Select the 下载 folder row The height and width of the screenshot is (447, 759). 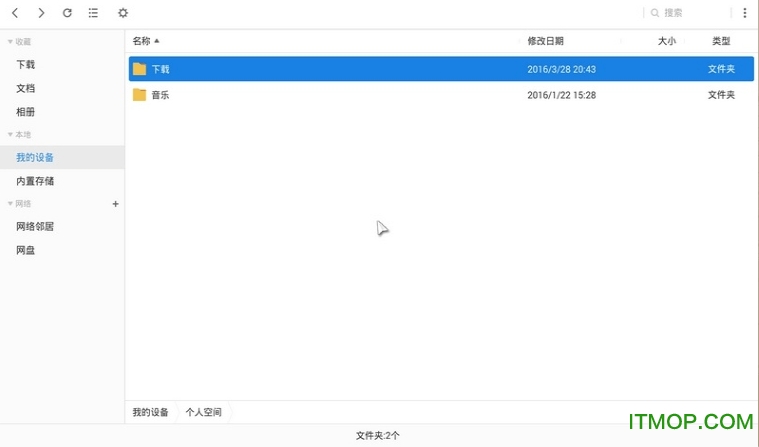coord(400,69)
